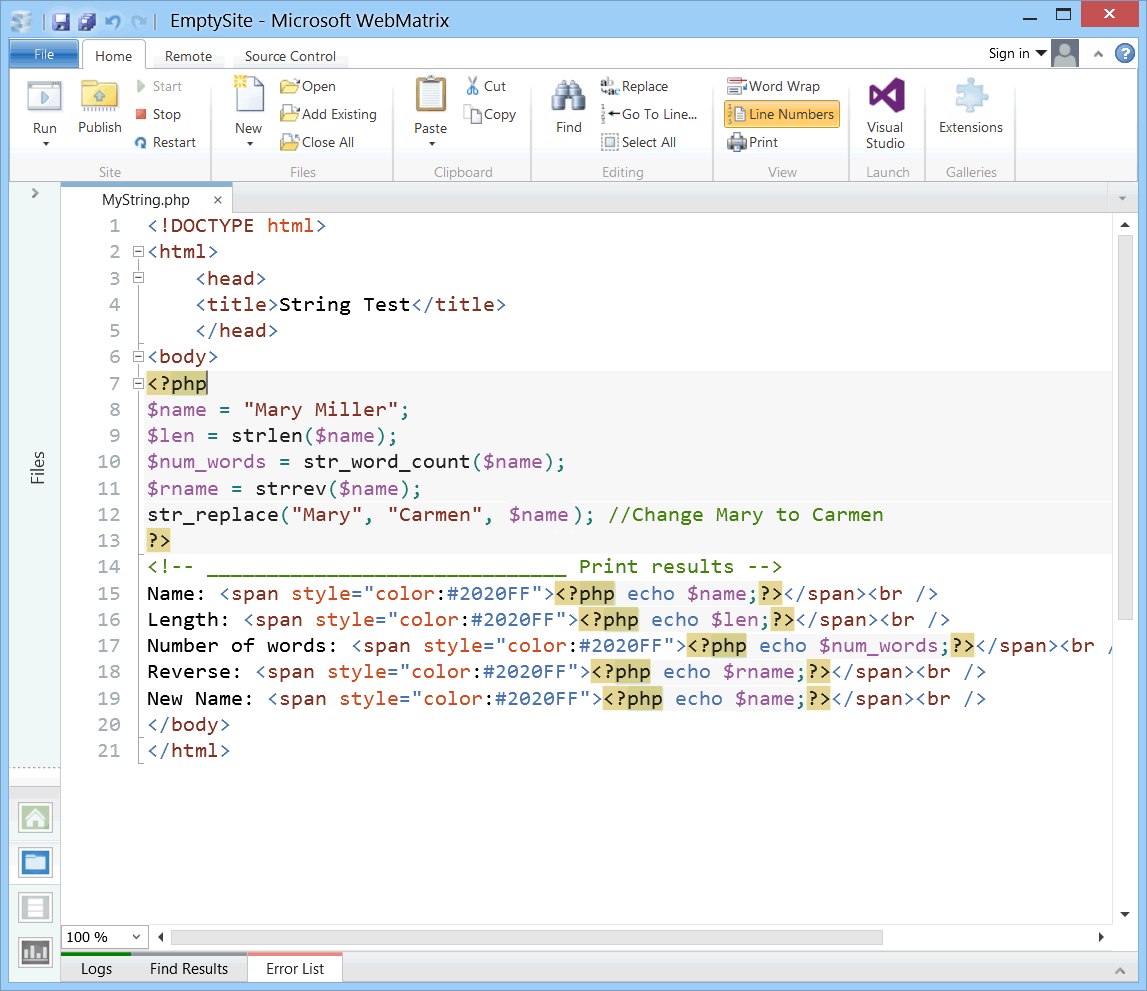Select the Home ribbon tab

(113, 56)
